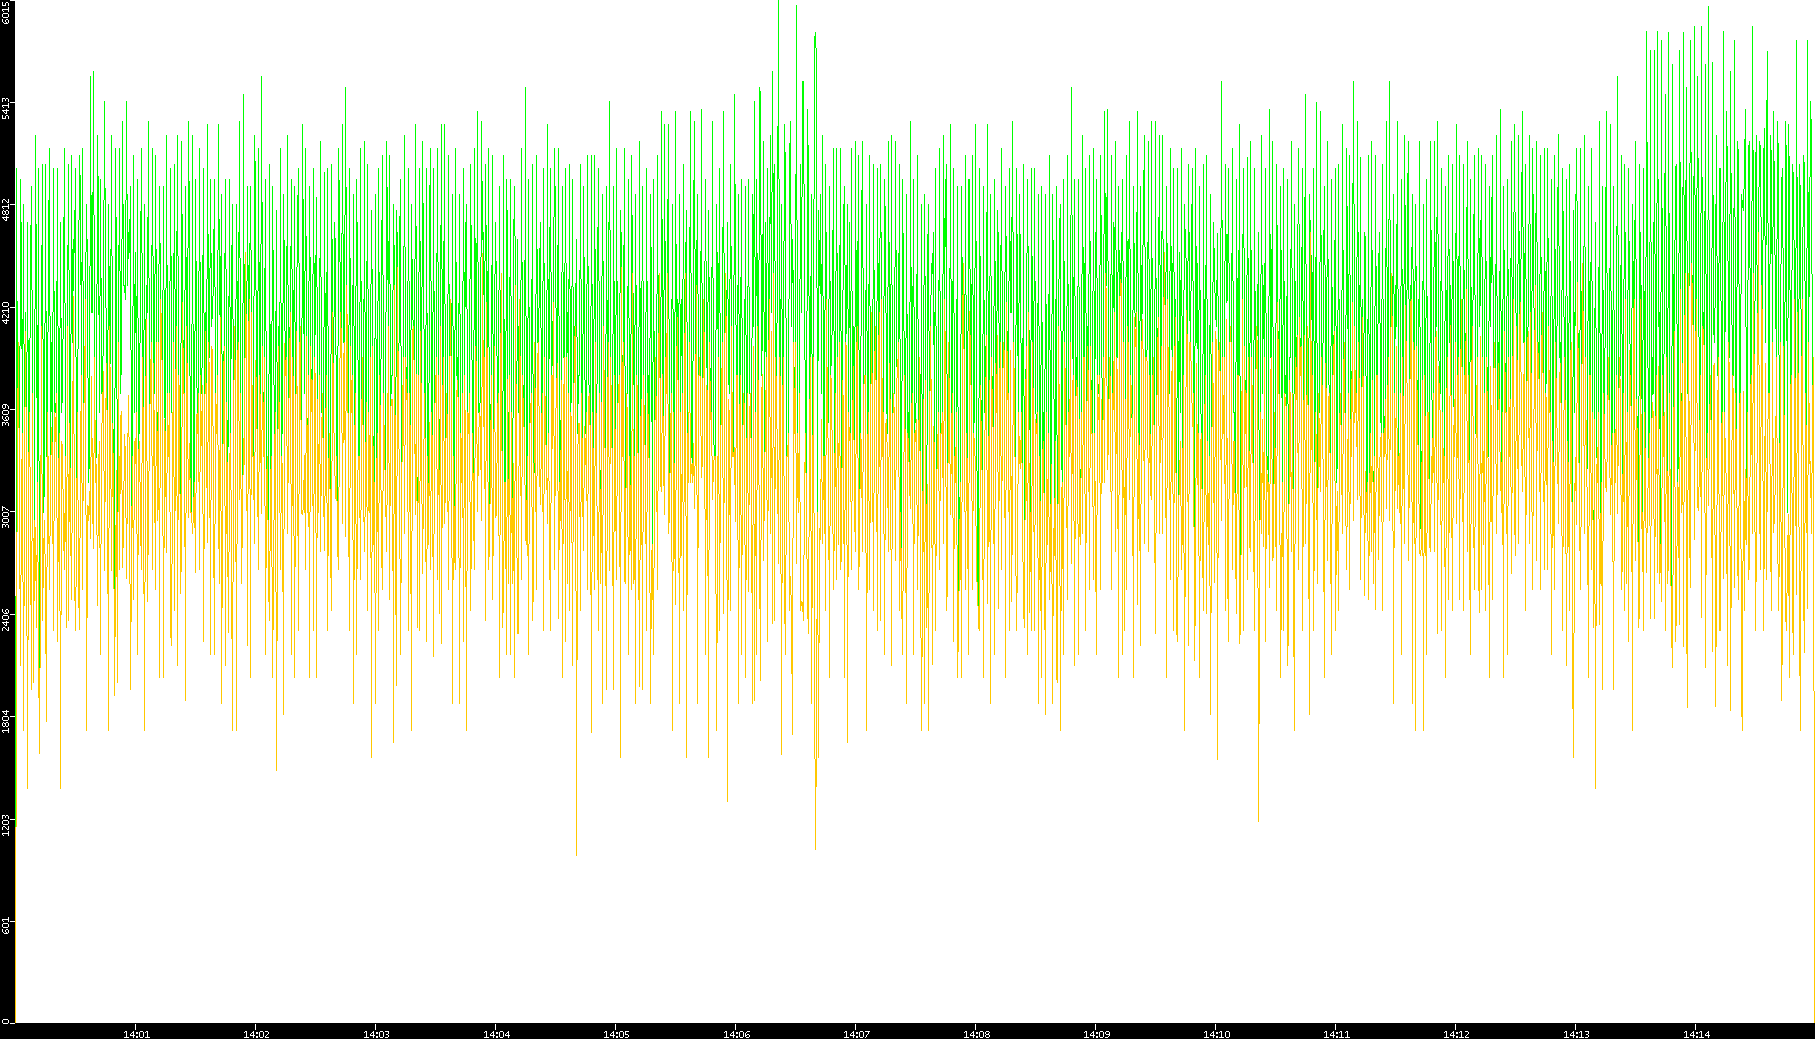Screen dimensions: 1815x1039
Task: Click the 601 vertical axis label
Action: (7, 926)
